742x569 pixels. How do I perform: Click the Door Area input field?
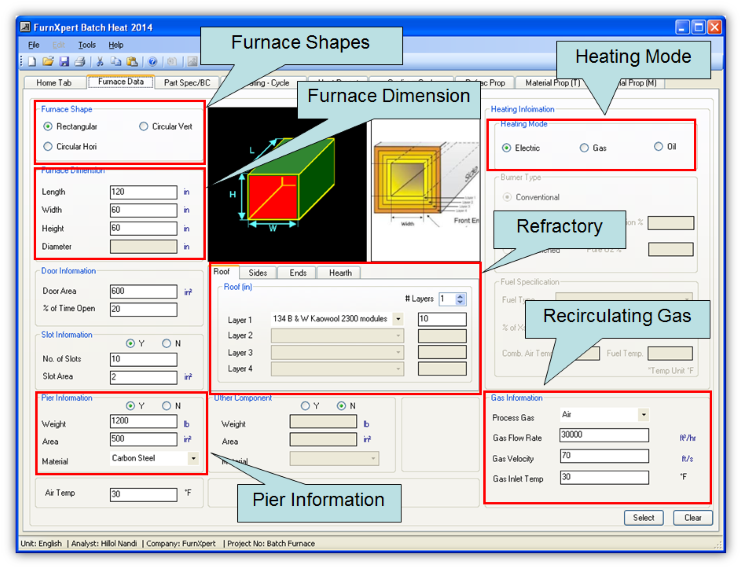(x=143, y=291)
